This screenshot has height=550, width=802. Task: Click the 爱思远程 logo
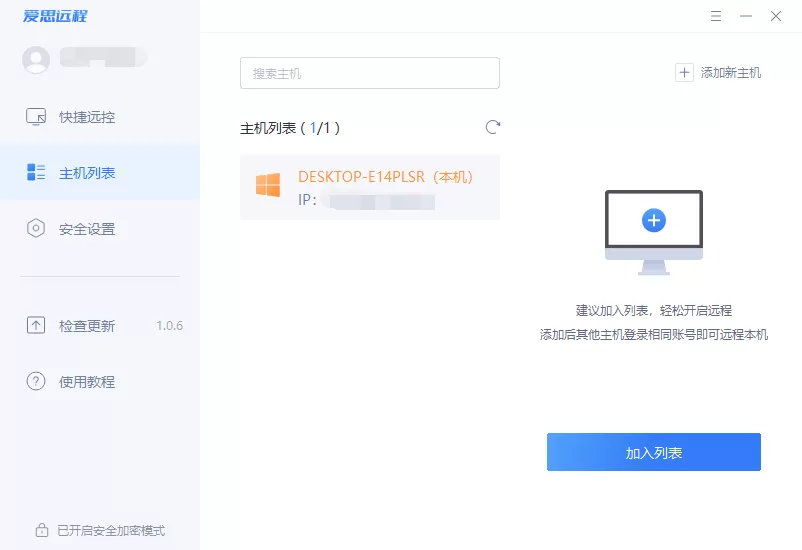55,16
